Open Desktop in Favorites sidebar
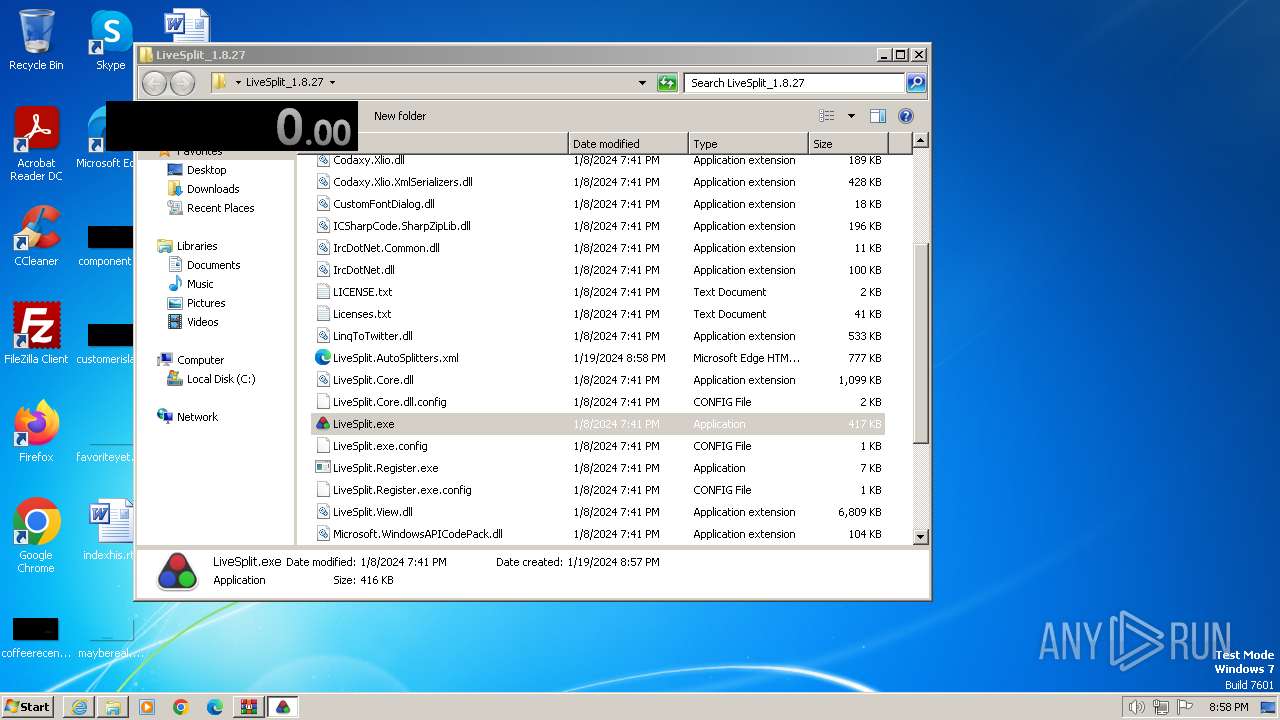 point(206,170)
